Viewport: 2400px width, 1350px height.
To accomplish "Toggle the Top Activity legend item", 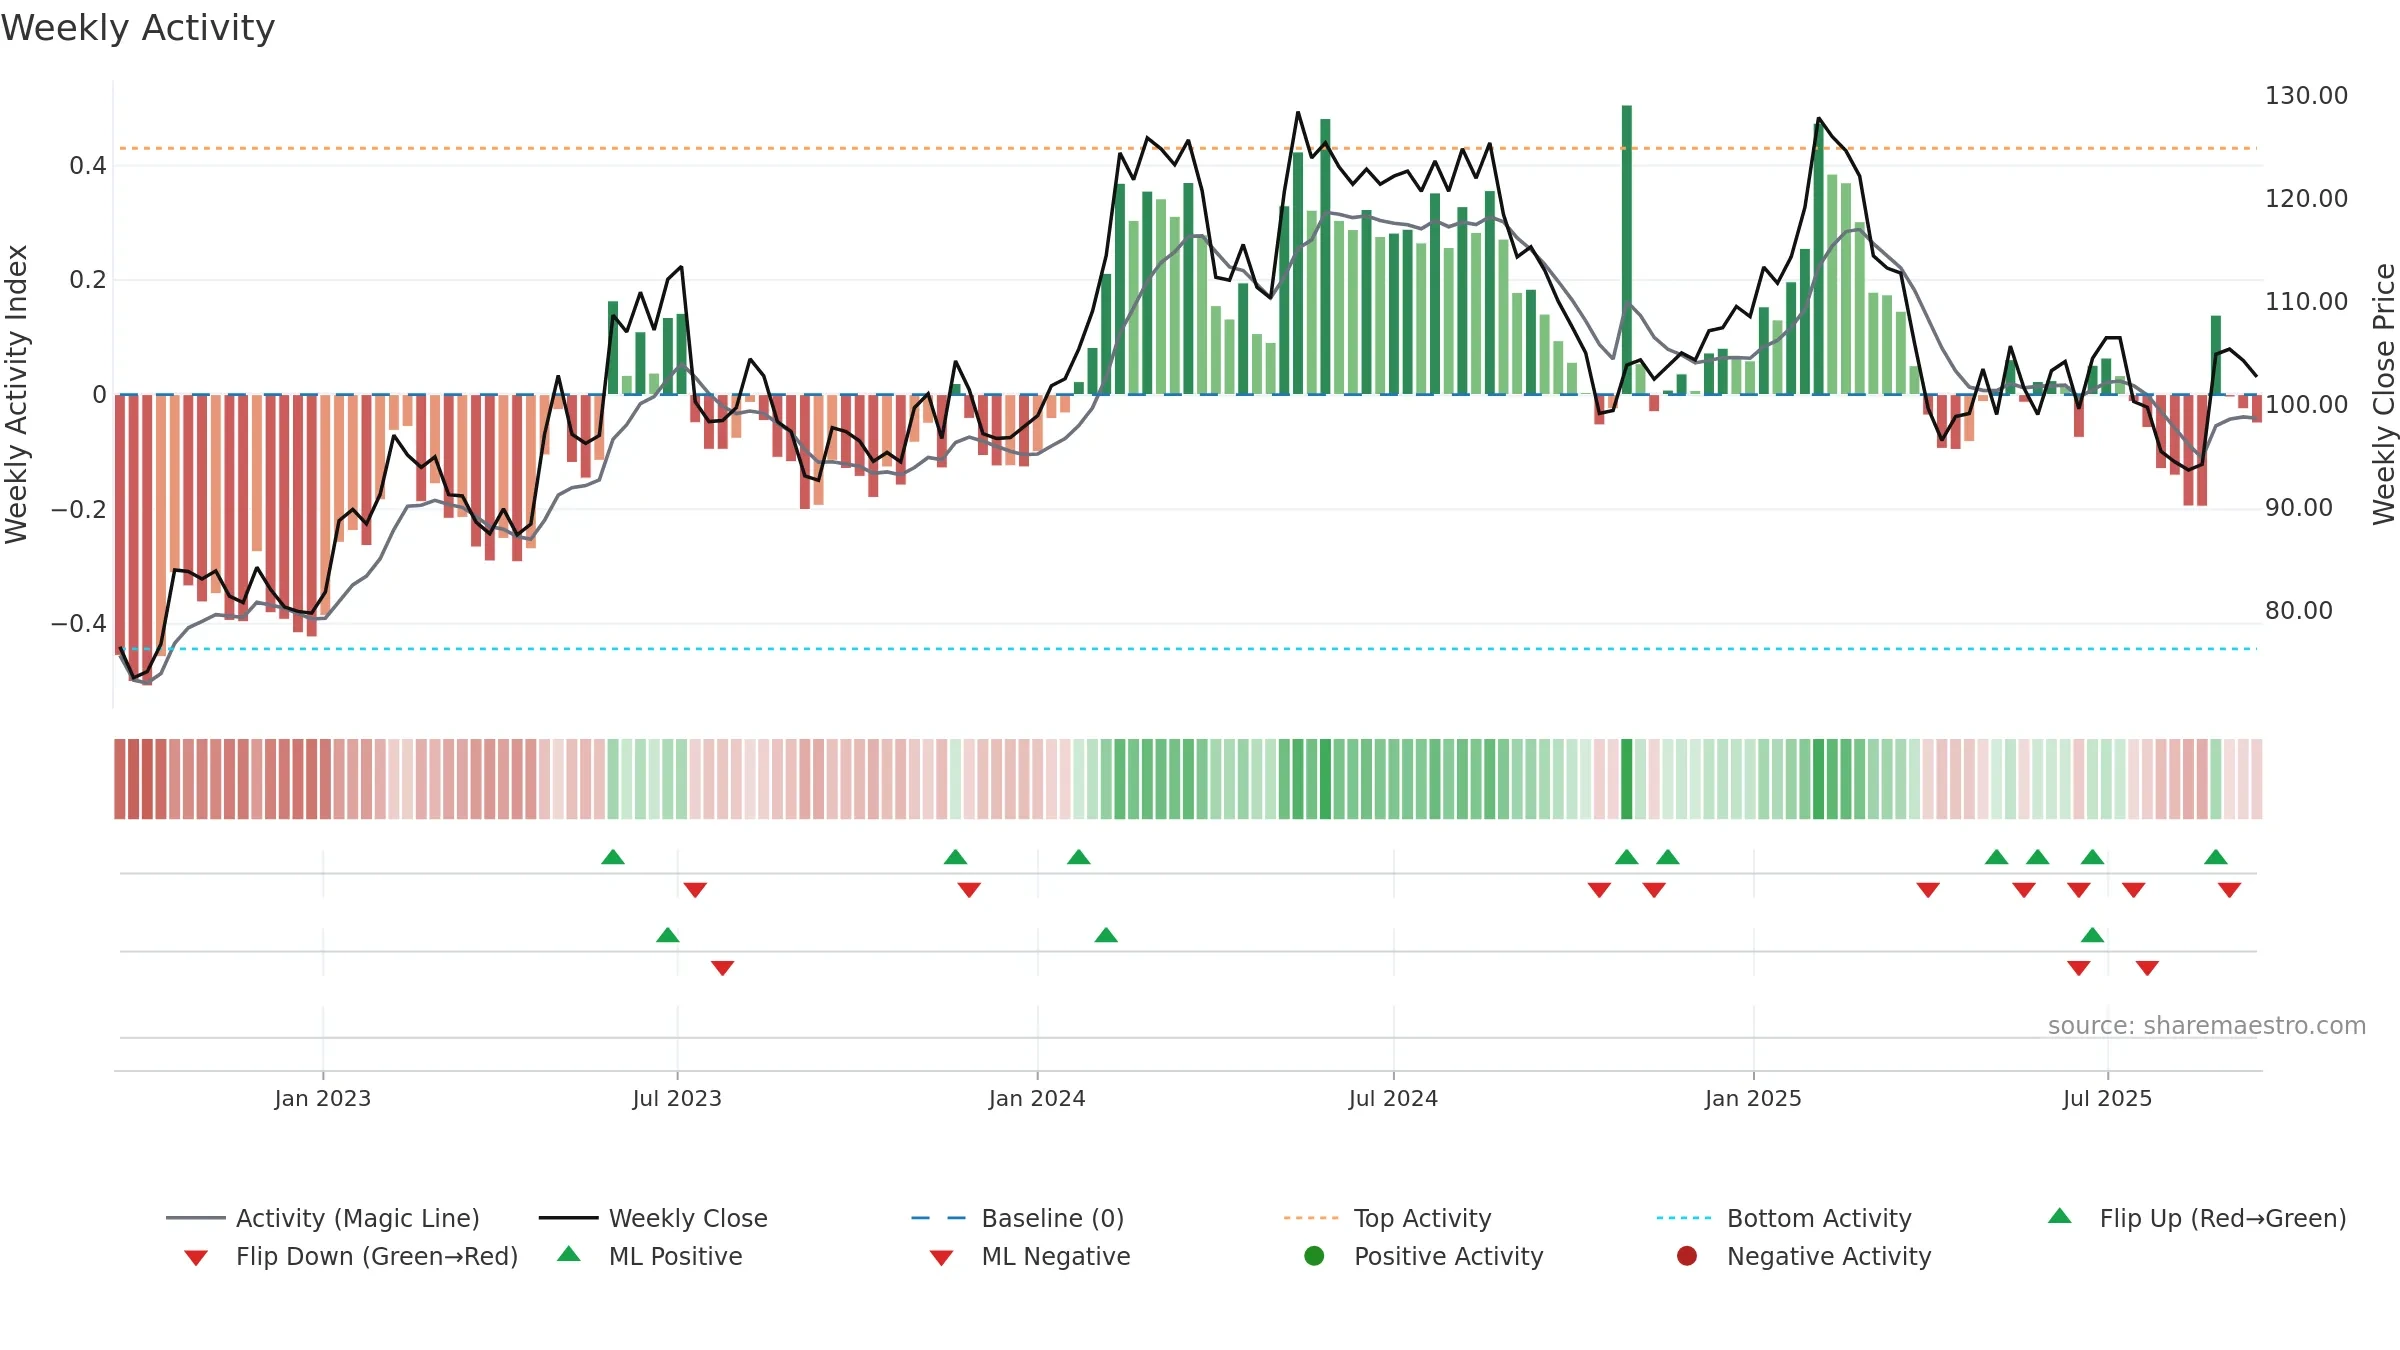I will point(1388,1218).
